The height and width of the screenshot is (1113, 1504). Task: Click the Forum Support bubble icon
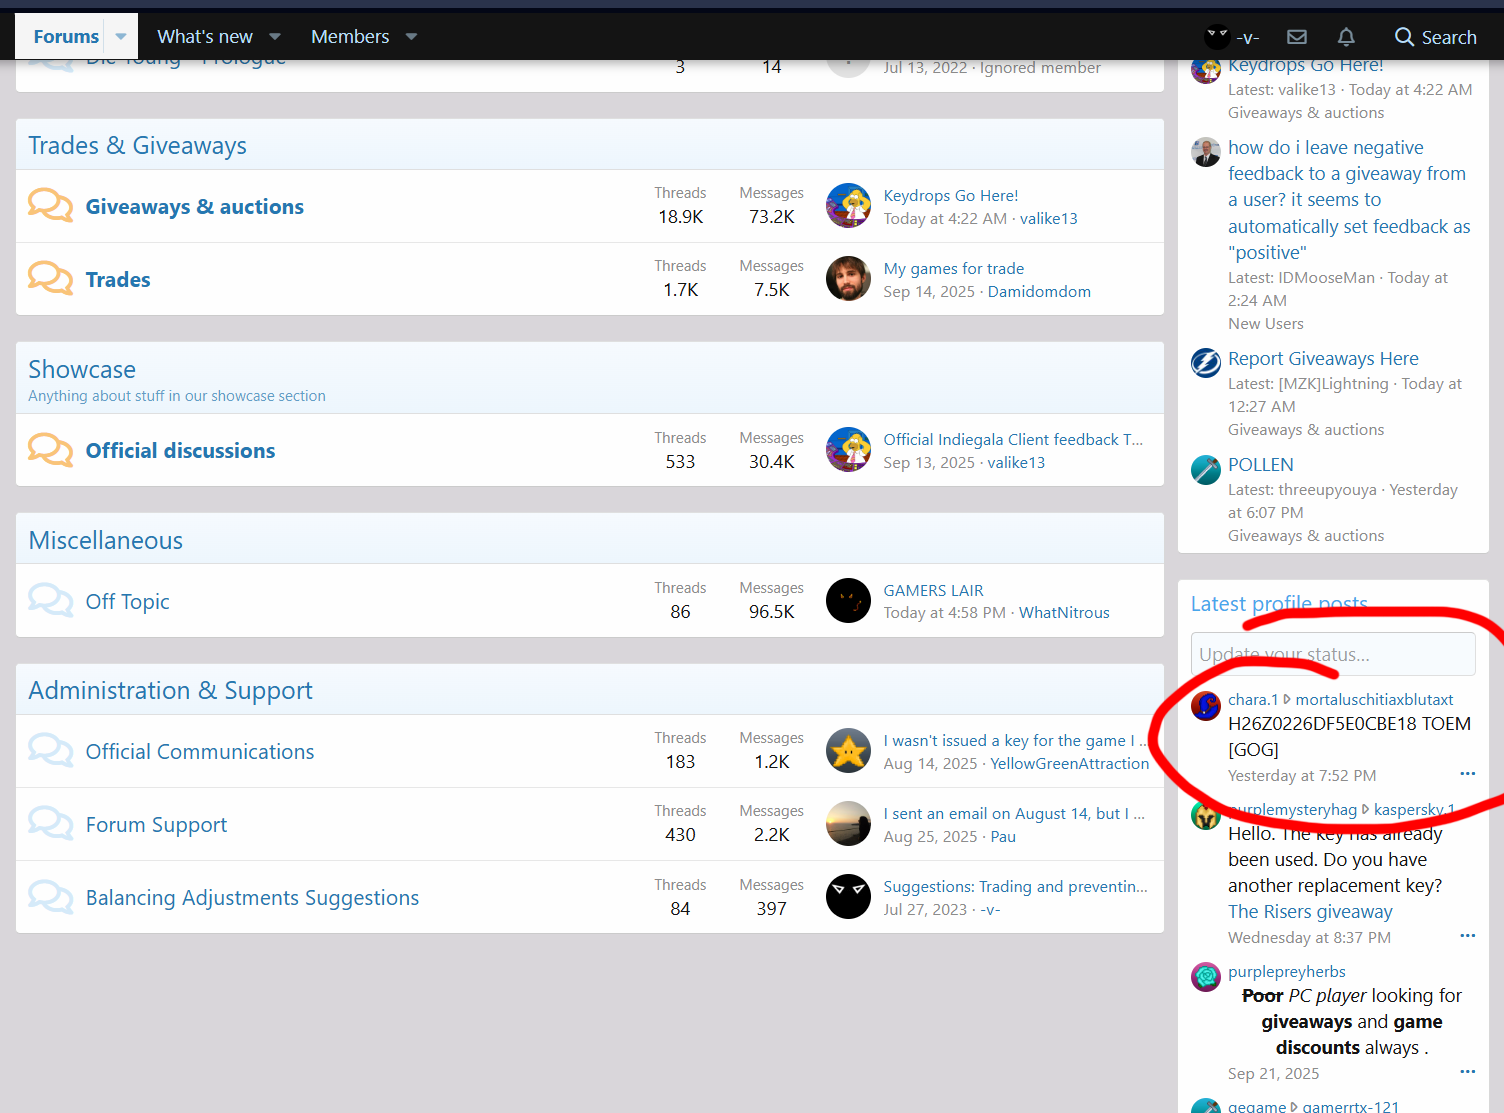point(50,823)
